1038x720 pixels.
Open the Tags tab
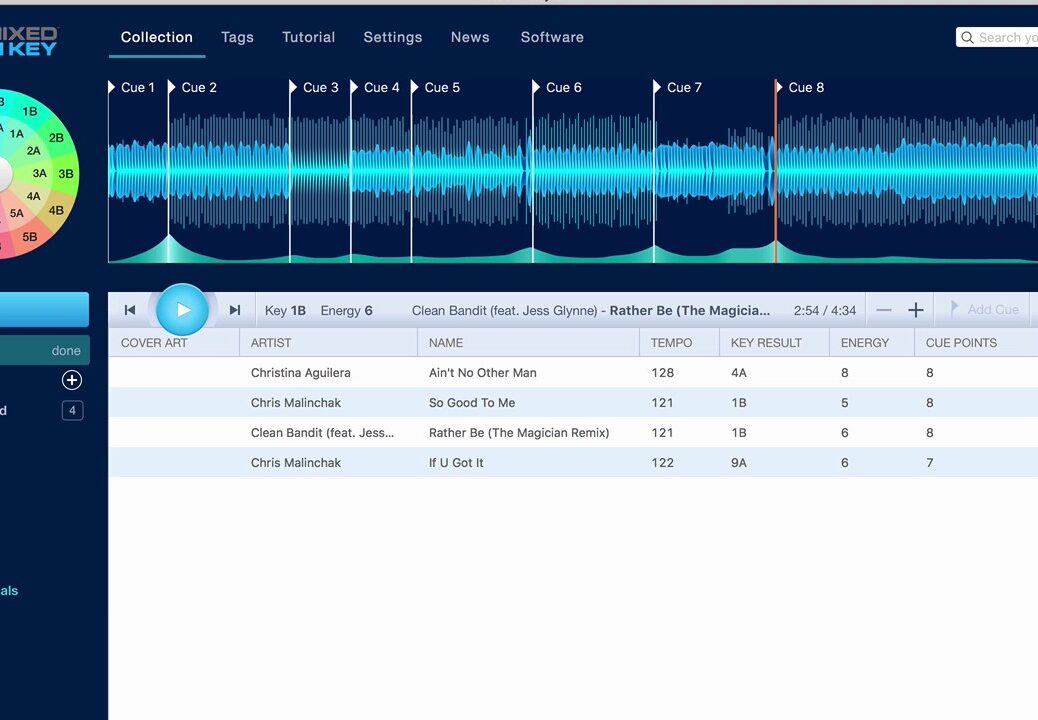click(238, 37)
